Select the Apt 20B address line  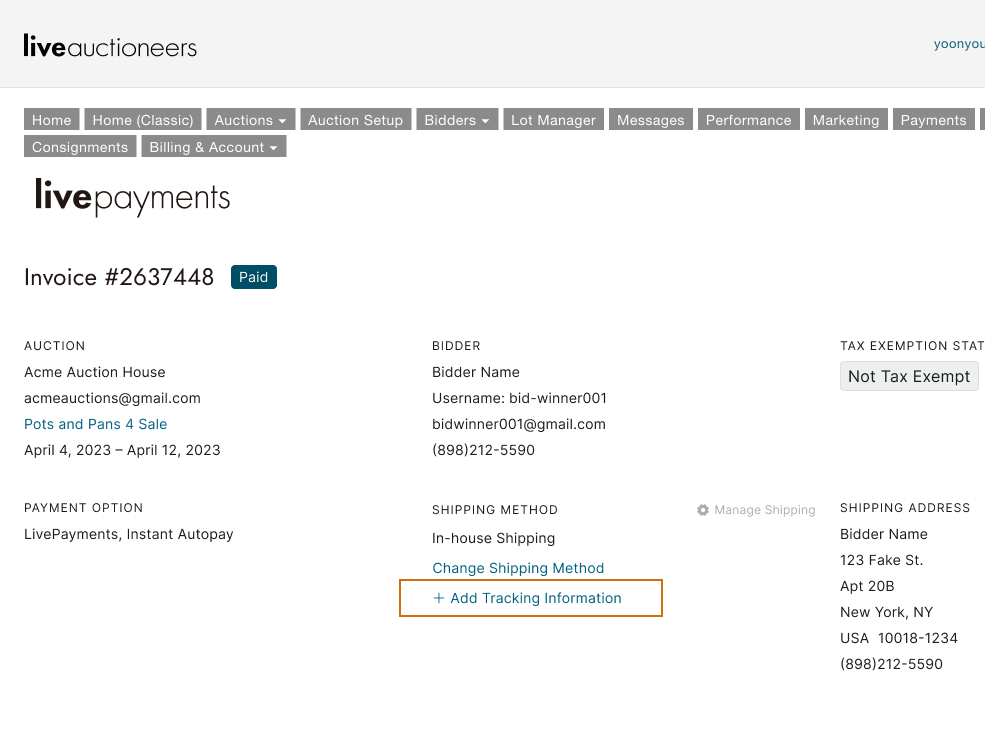pos(867,586)
